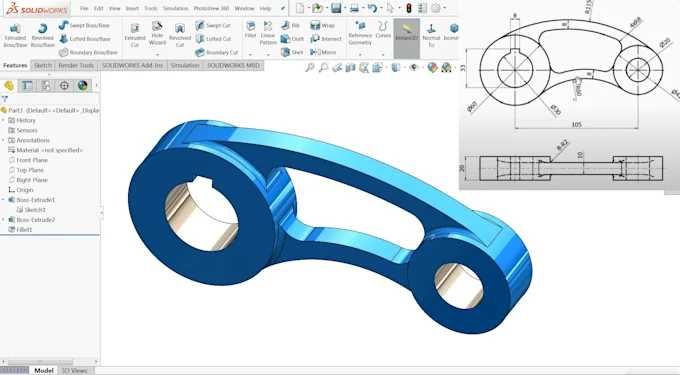The width and height of the screenshot is (680, 375).
Task: Click the Print icon
Action: (354, 8)
